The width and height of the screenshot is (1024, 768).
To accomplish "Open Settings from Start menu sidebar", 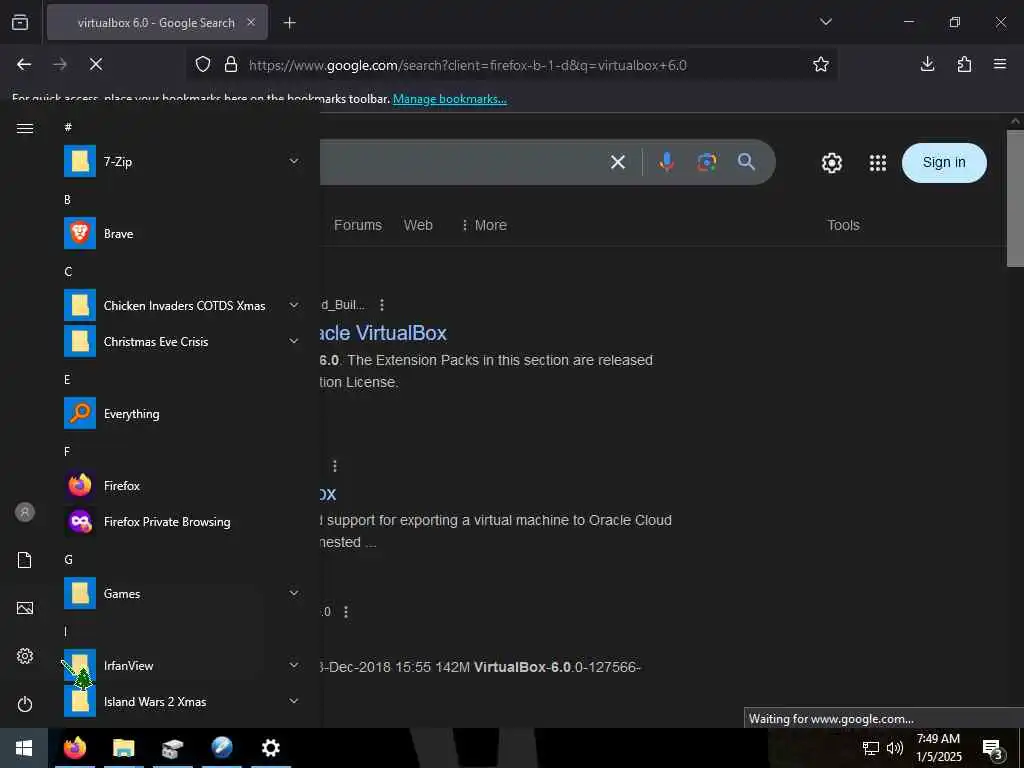I will coord(25,656).
